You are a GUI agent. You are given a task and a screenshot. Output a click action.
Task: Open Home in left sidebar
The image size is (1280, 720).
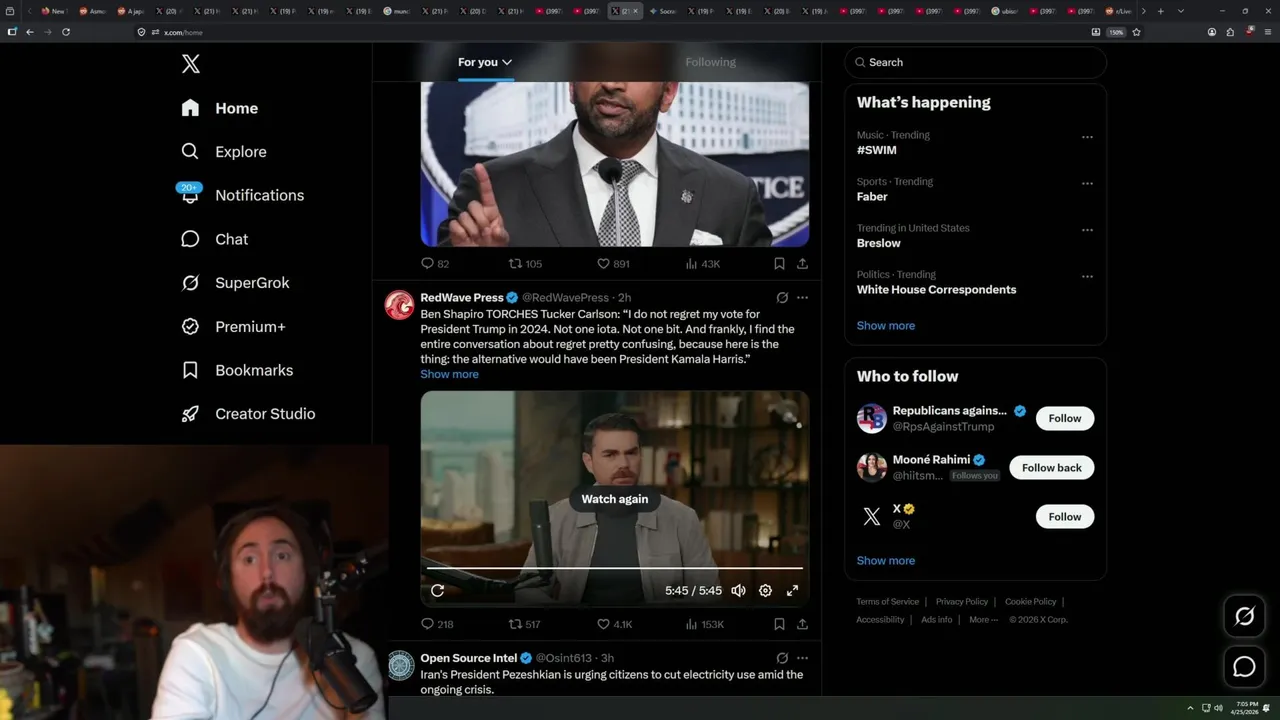tap(220, 108)
